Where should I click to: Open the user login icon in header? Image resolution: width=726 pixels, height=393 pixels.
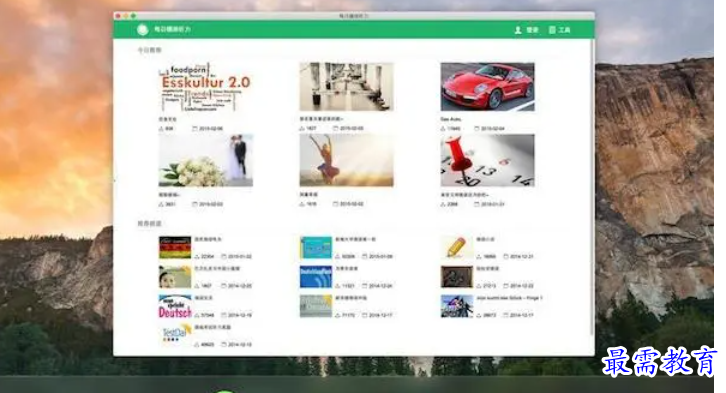(x=518, y=30)
